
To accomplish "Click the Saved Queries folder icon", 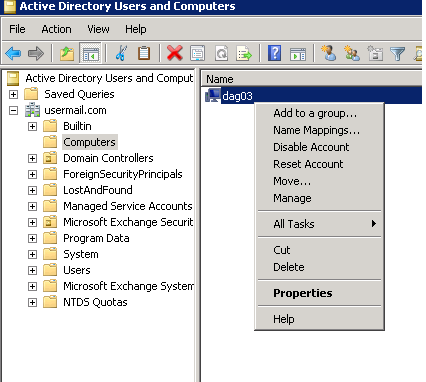I will [x=31, y=94].
